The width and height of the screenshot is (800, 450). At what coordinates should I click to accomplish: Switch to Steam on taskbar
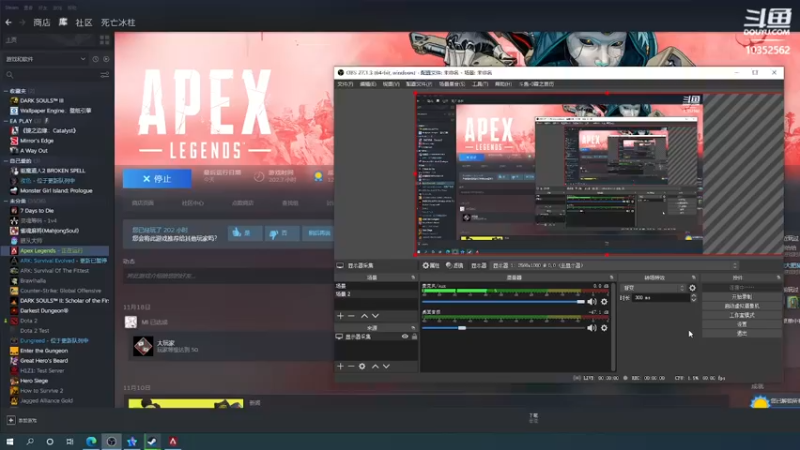(x=152, y=441)
